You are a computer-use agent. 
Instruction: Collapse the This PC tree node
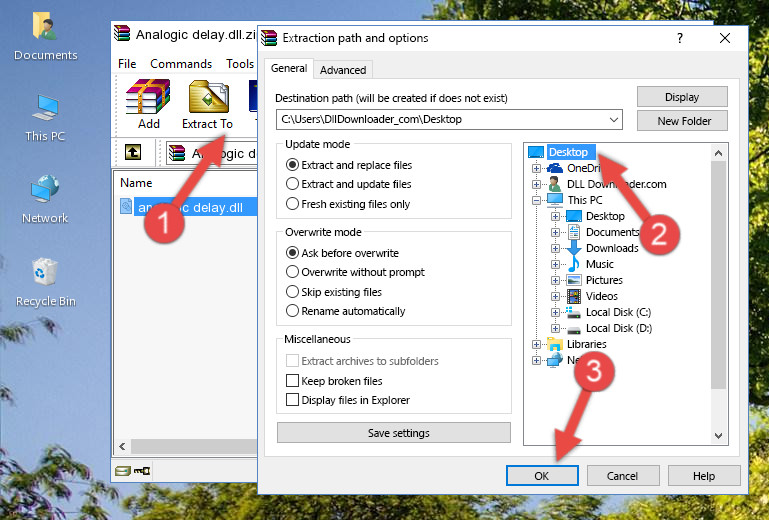[x=537, y=200]
